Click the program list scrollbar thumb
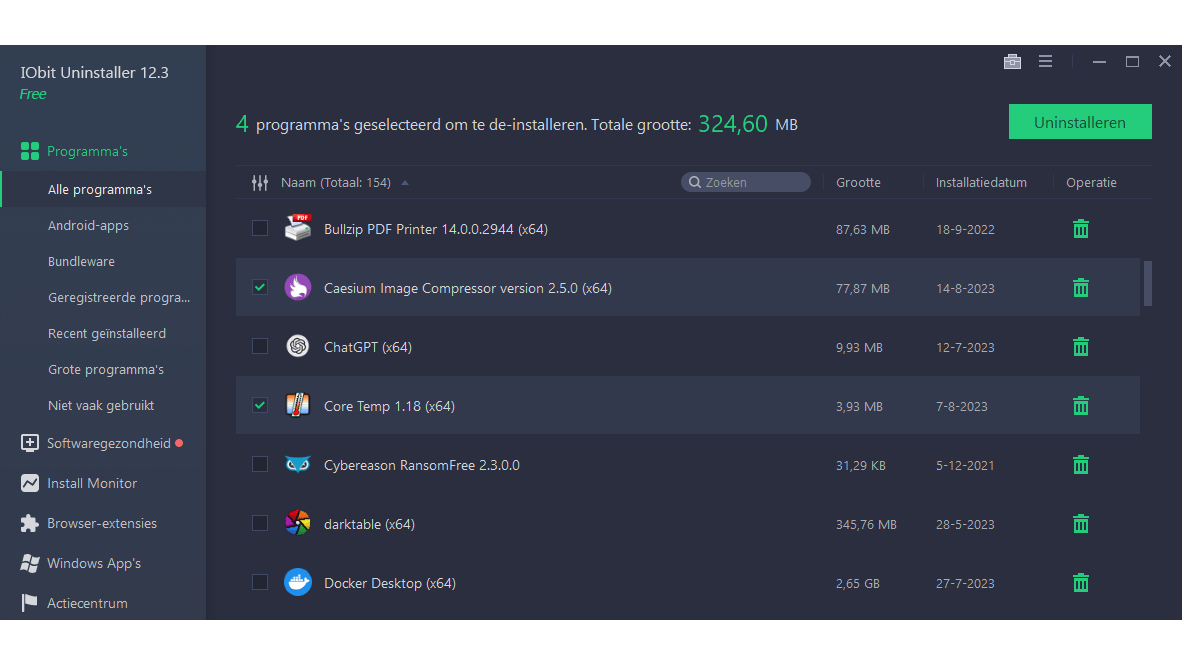 (1148, 283)
